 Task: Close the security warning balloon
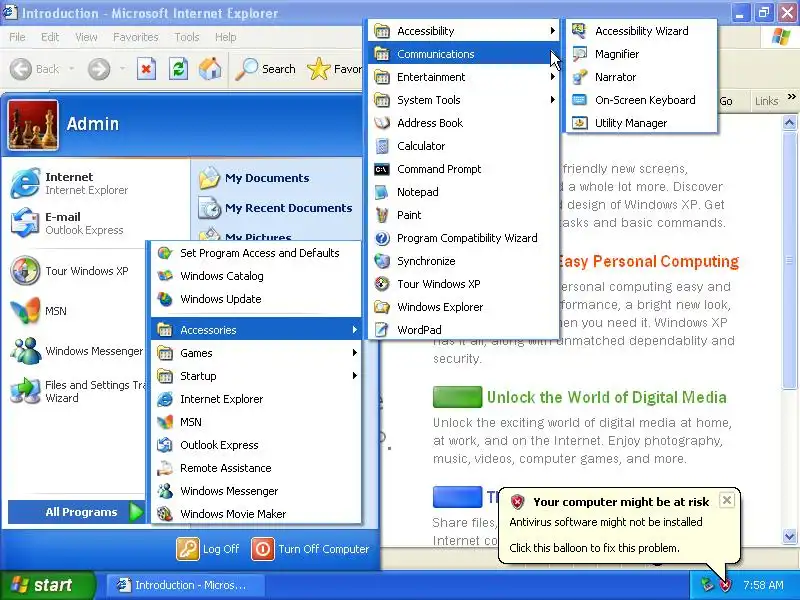[727, 500]
